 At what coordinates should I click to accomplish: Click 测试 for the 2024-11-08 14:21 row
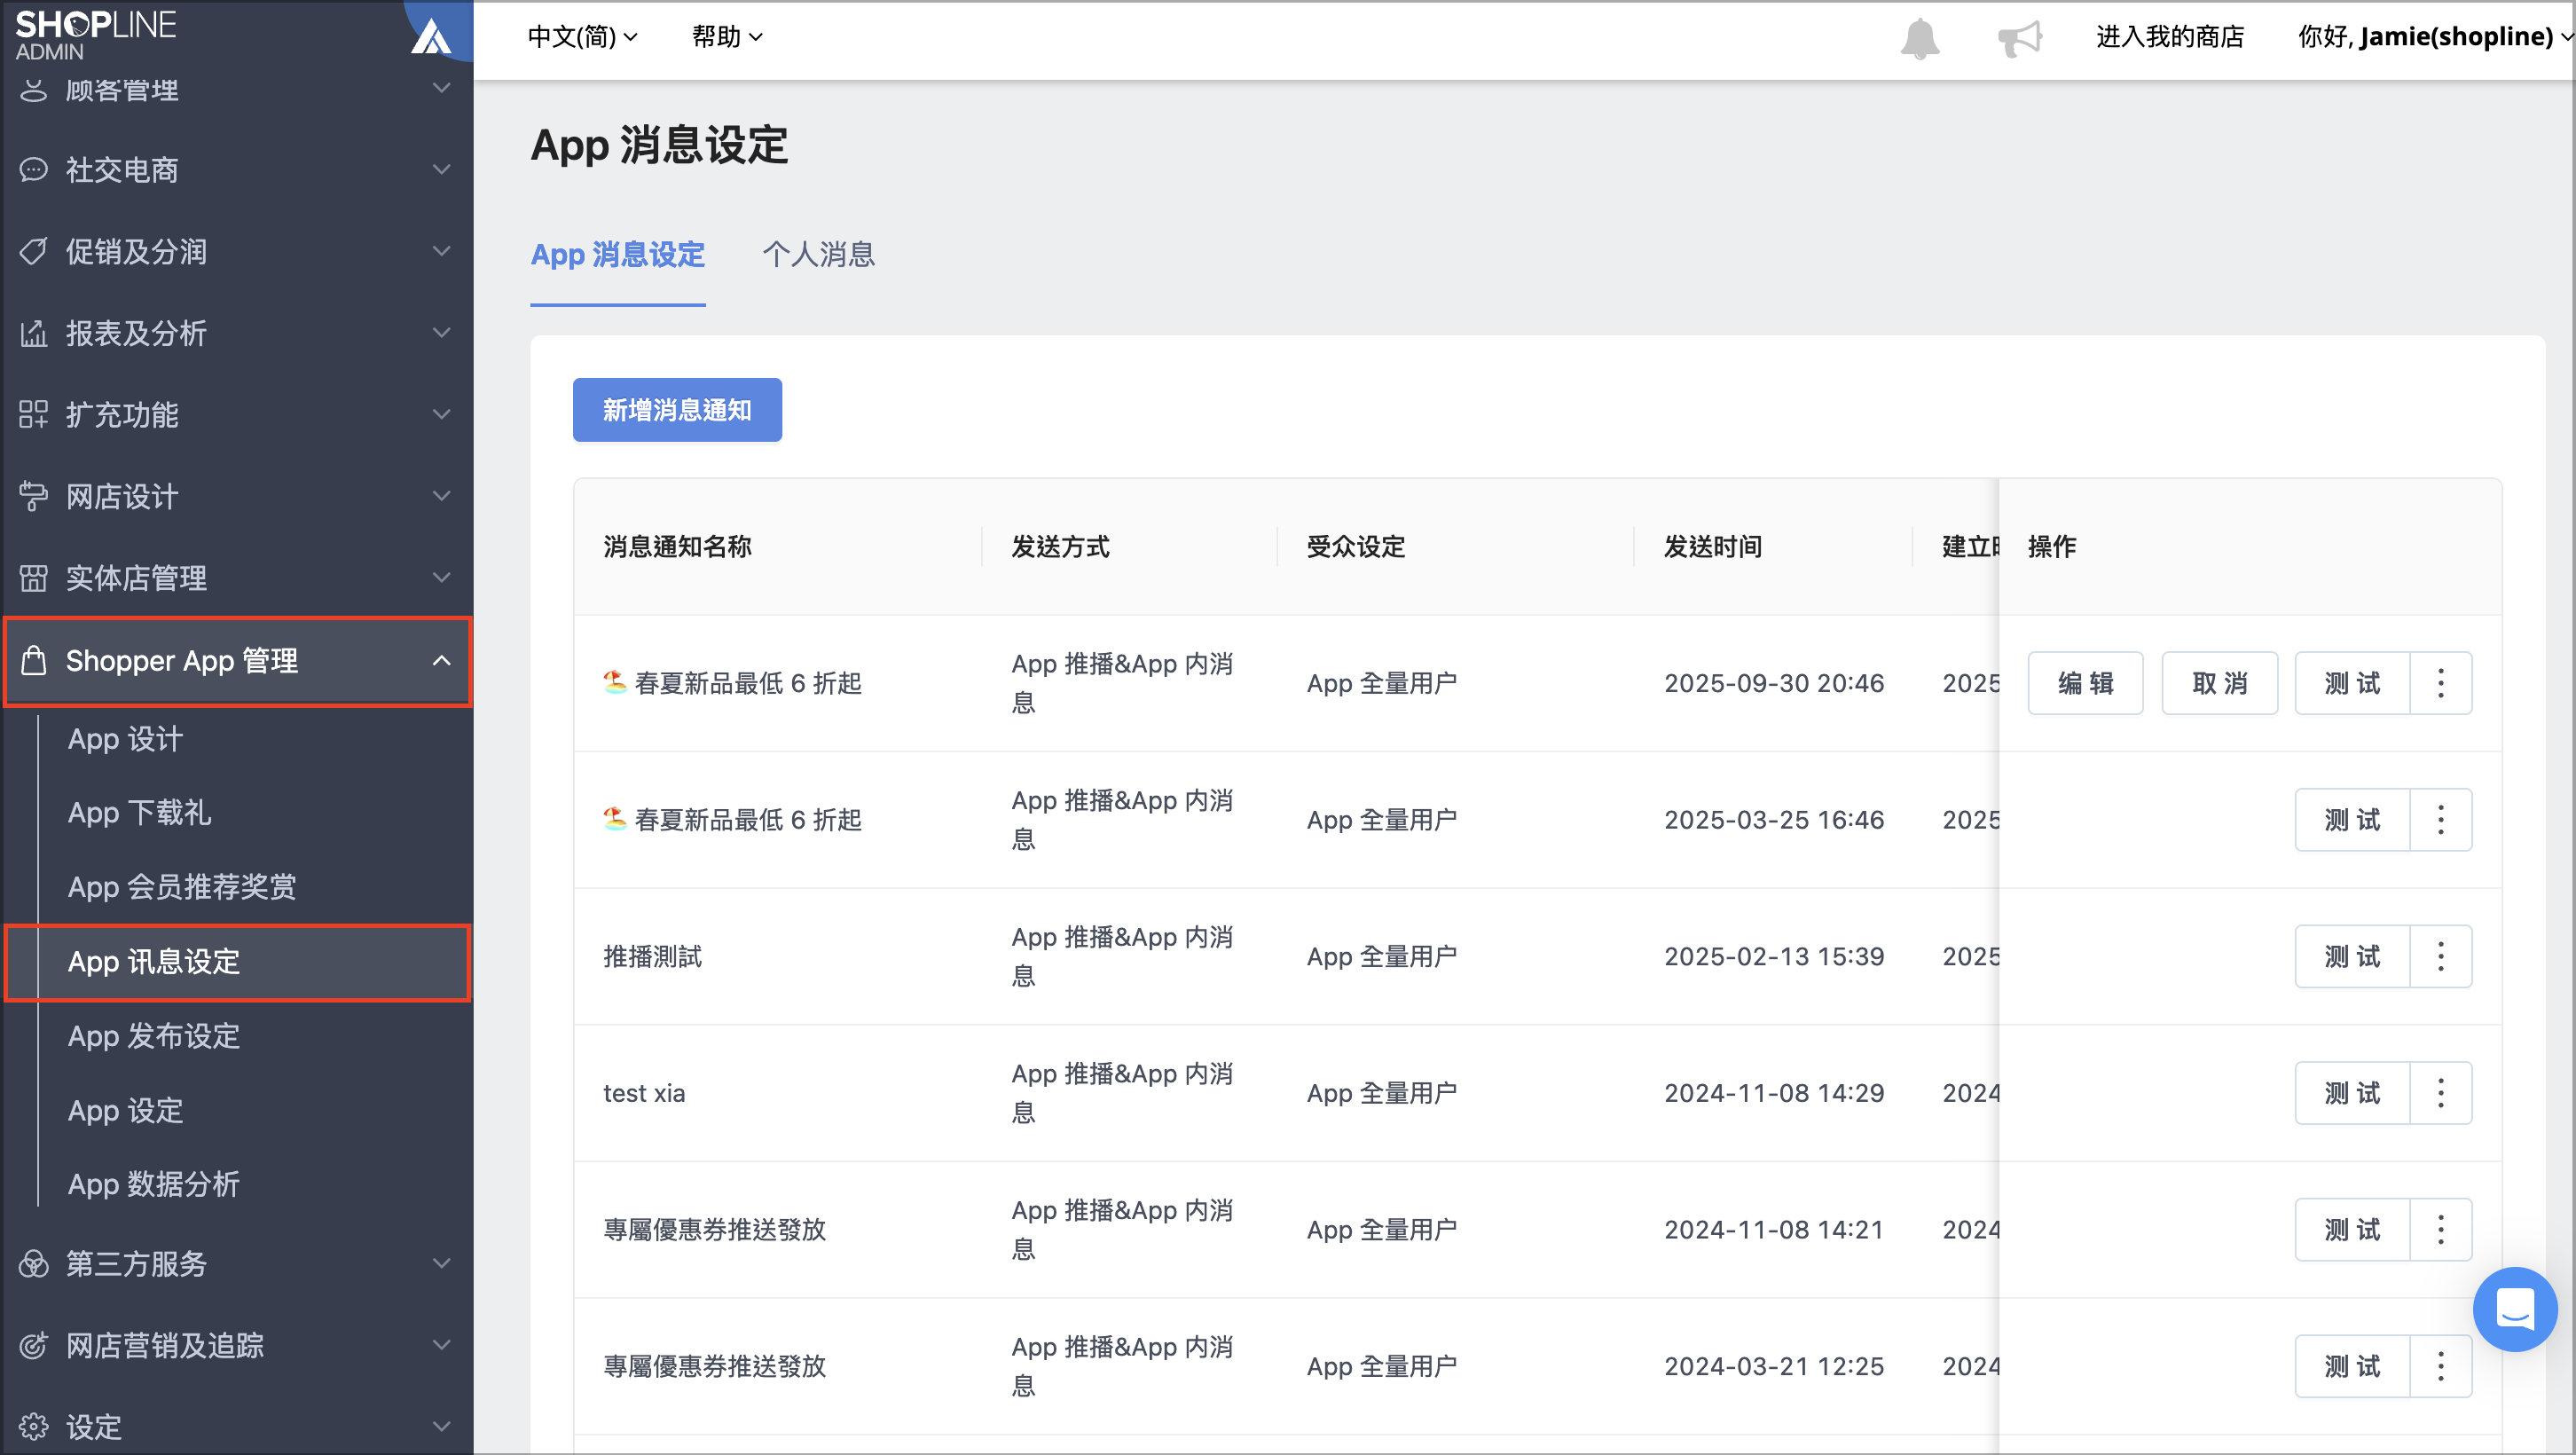[x=2352, y=1229]
